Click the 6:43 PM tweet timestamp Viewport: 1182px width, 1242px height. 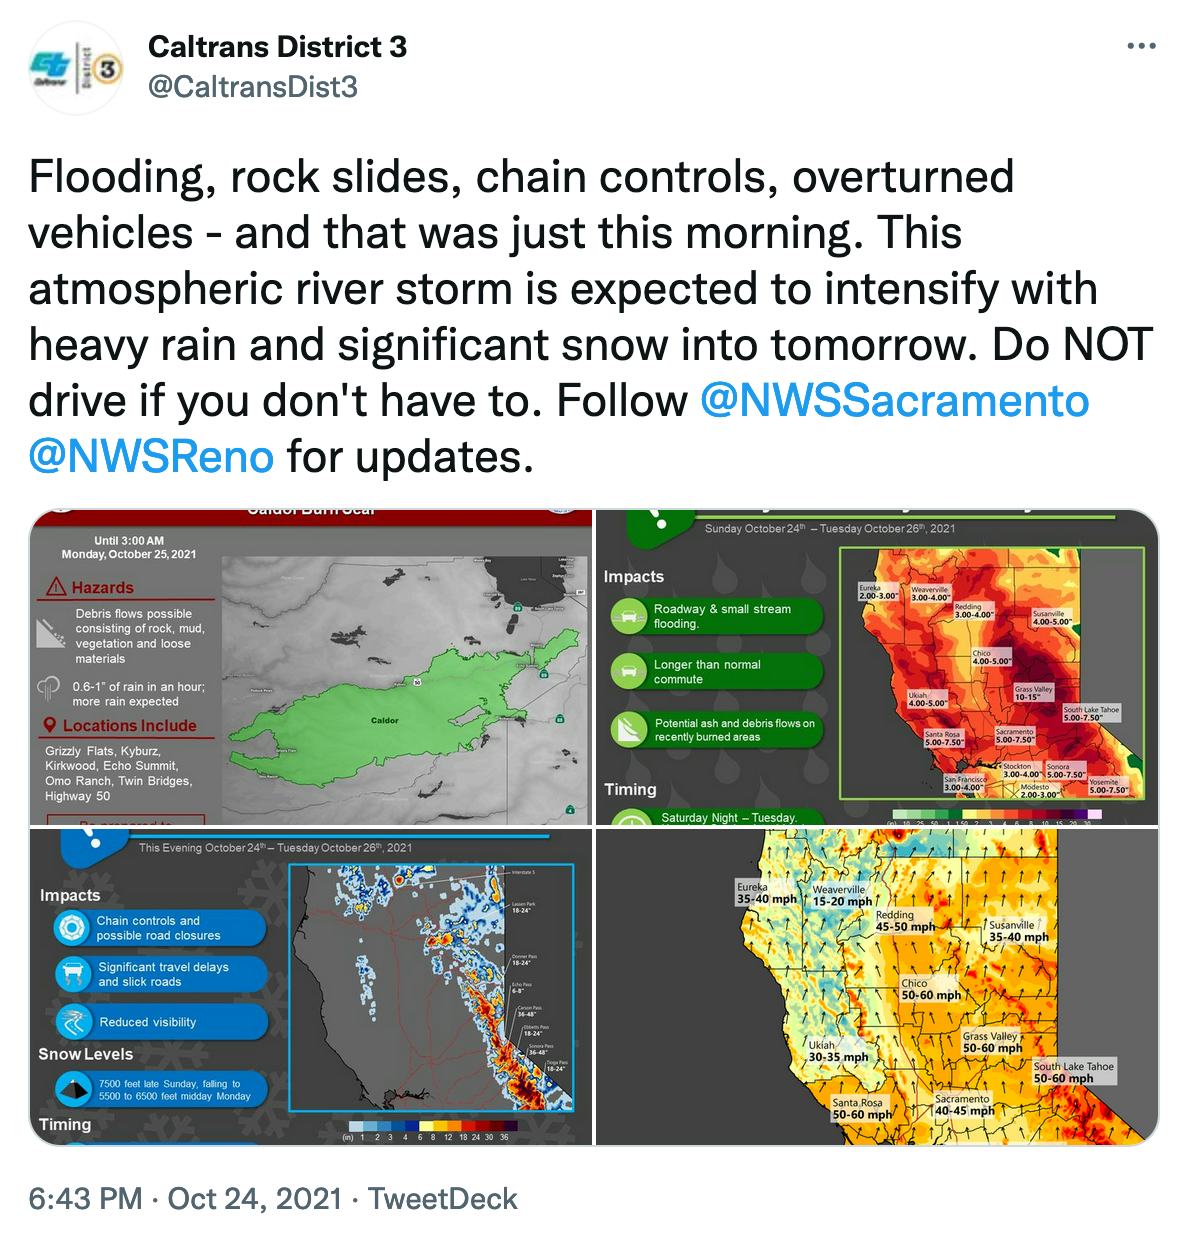pyautogui.click(x=86, y=1198)
